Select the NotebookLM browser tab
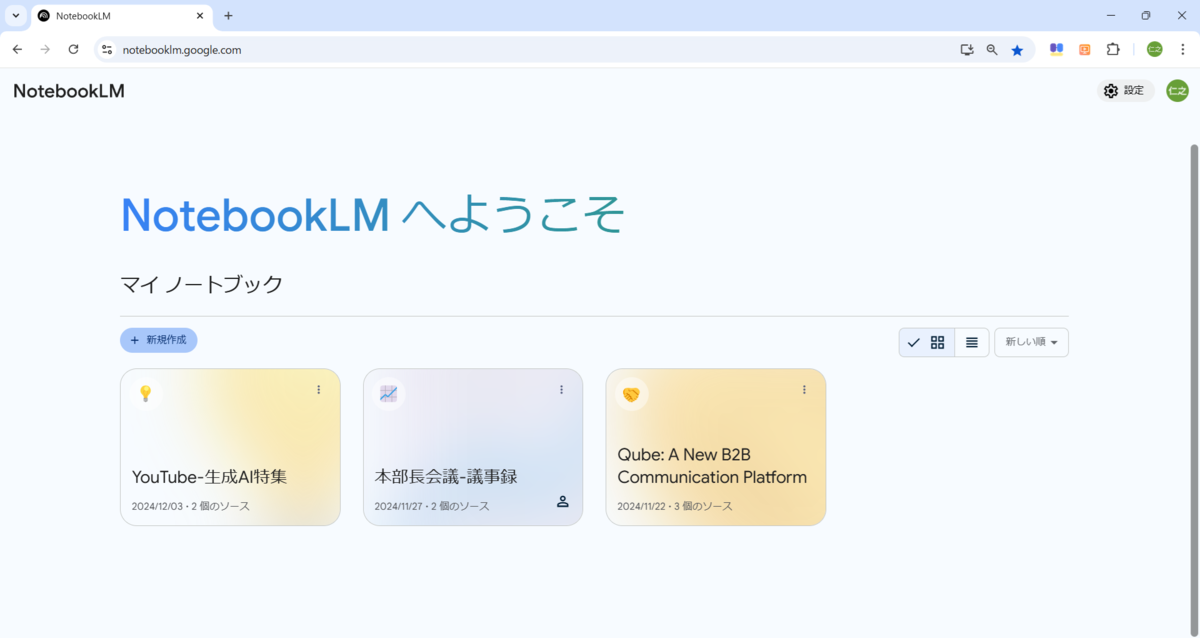The image size is (1200, 638). [x=120, y=16]
